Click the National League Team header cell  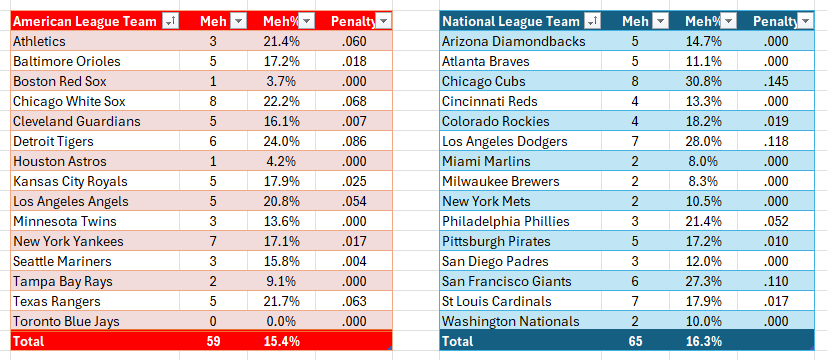click(x=521, y=21)
